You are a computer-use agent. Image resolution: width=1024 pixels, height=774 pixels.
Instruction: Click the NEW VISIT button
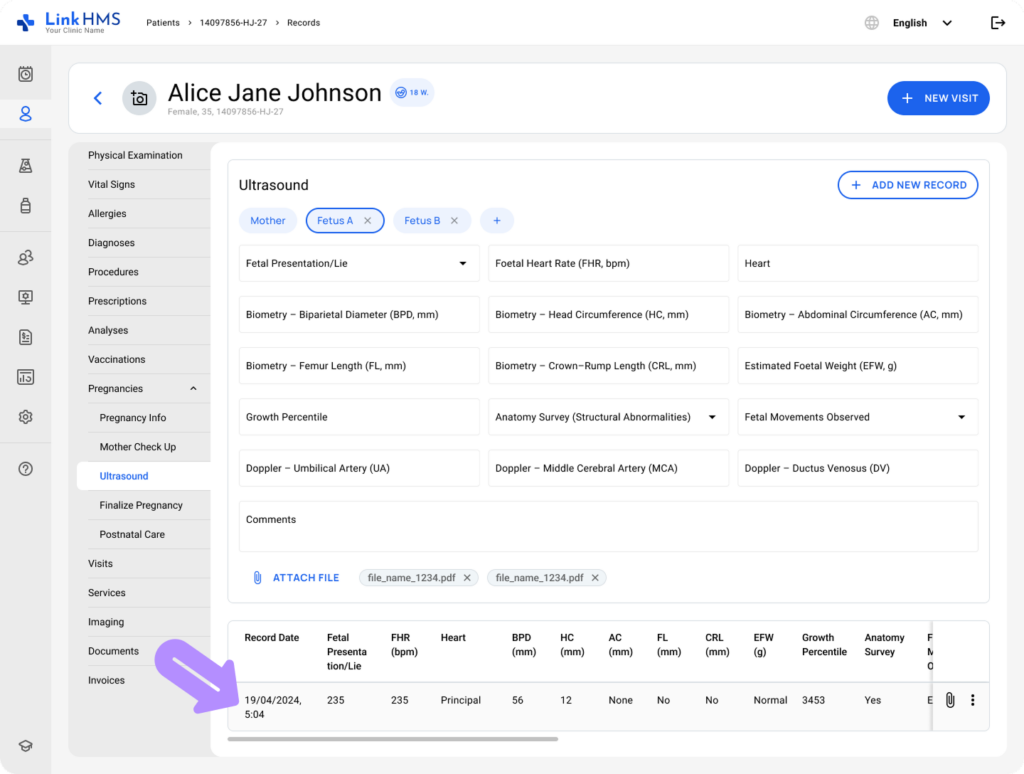tap(938, 98)
